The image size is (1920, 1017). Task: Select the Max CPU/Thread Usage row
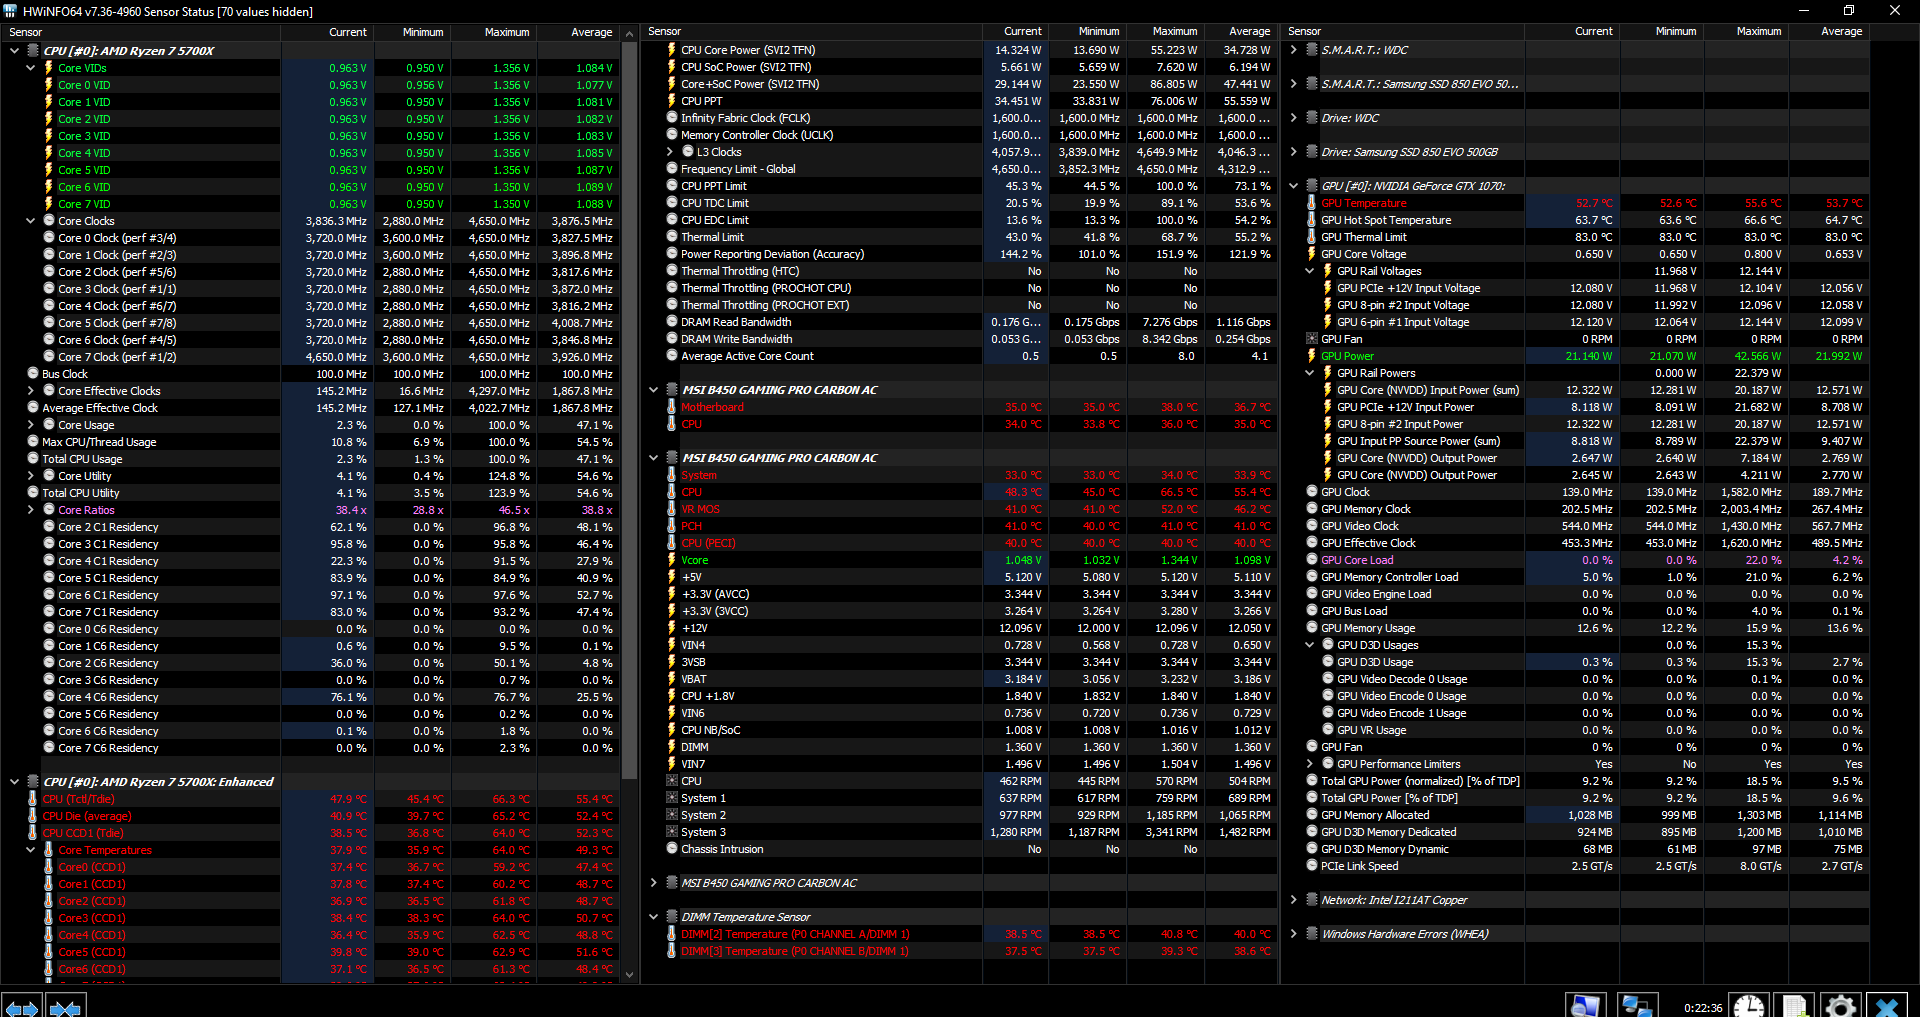coord(312,442)
